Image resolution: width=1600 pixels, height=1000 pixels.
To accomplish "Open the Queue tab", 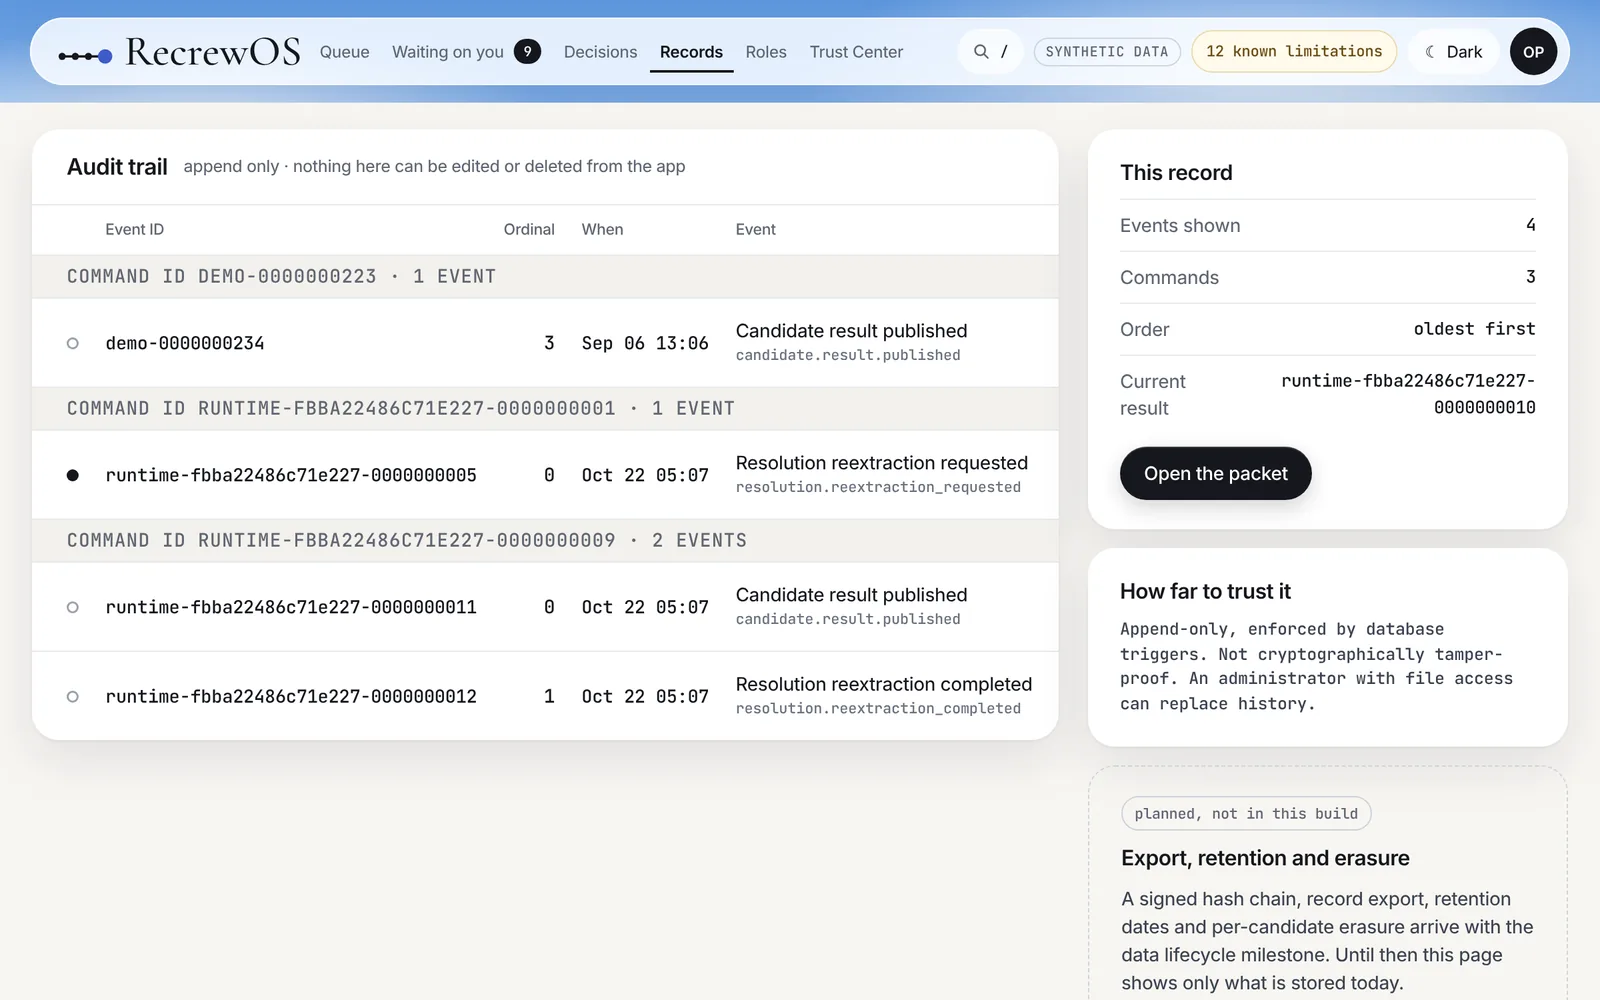I will (x=344, y=52).
